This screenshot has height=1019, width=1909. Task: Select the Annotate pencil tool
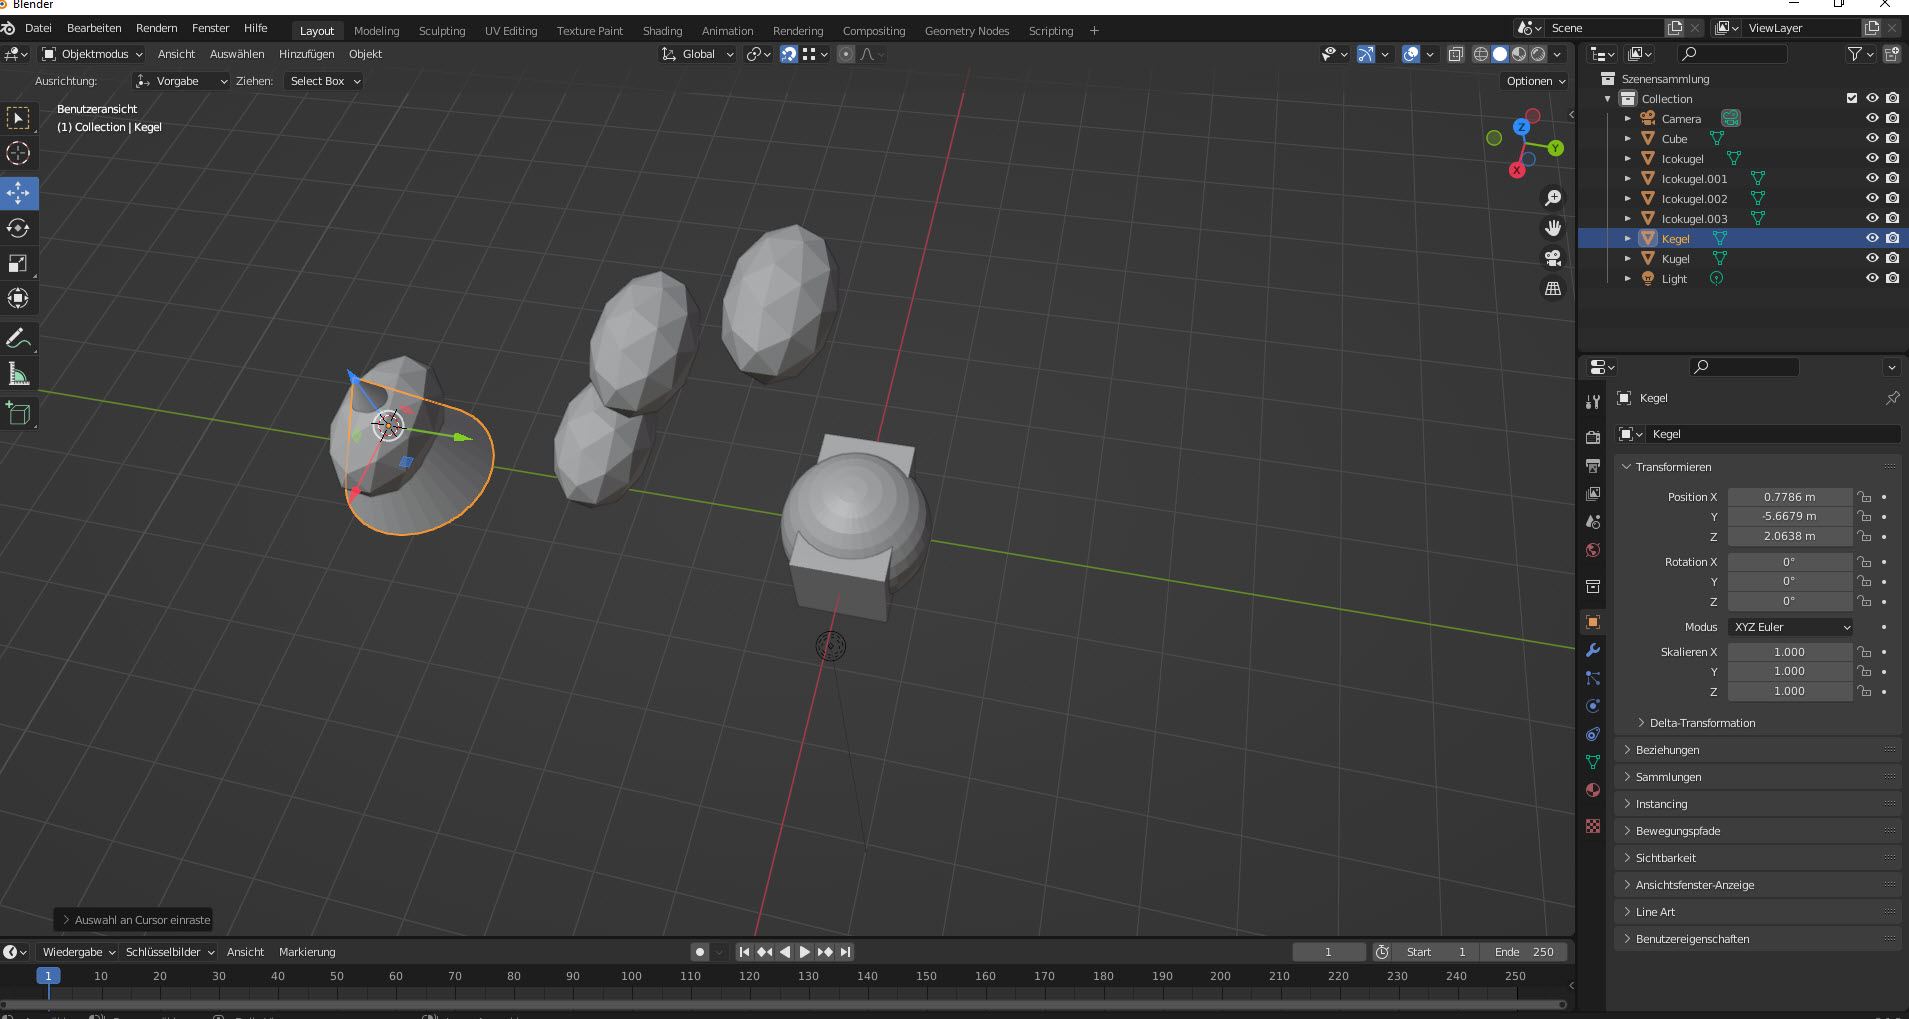(18, 339)
